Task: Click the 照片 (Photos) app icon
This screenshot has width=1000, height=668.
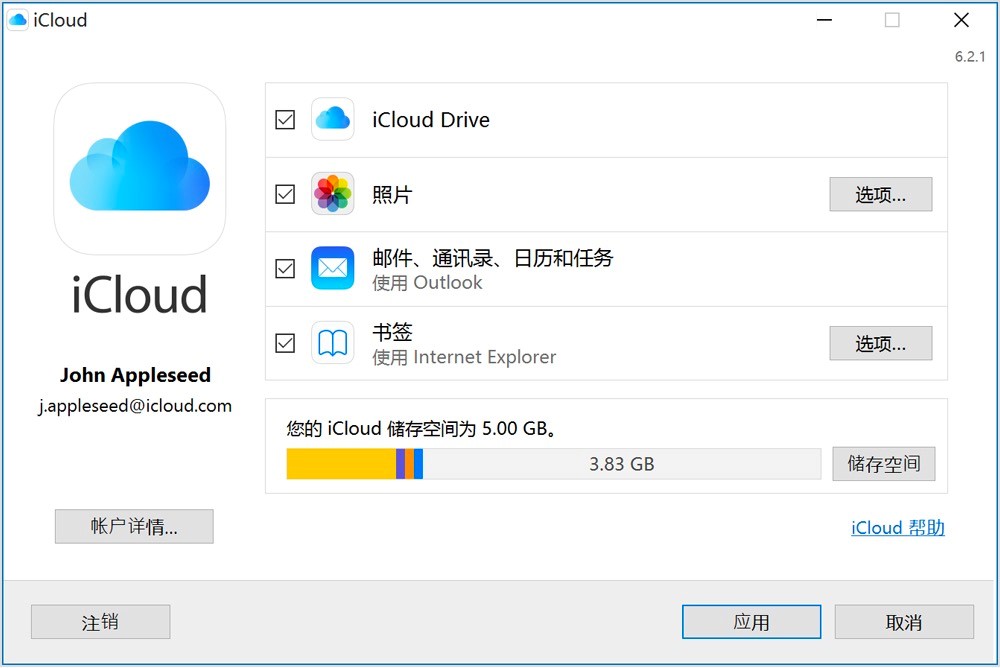Action: pos(332,194)
